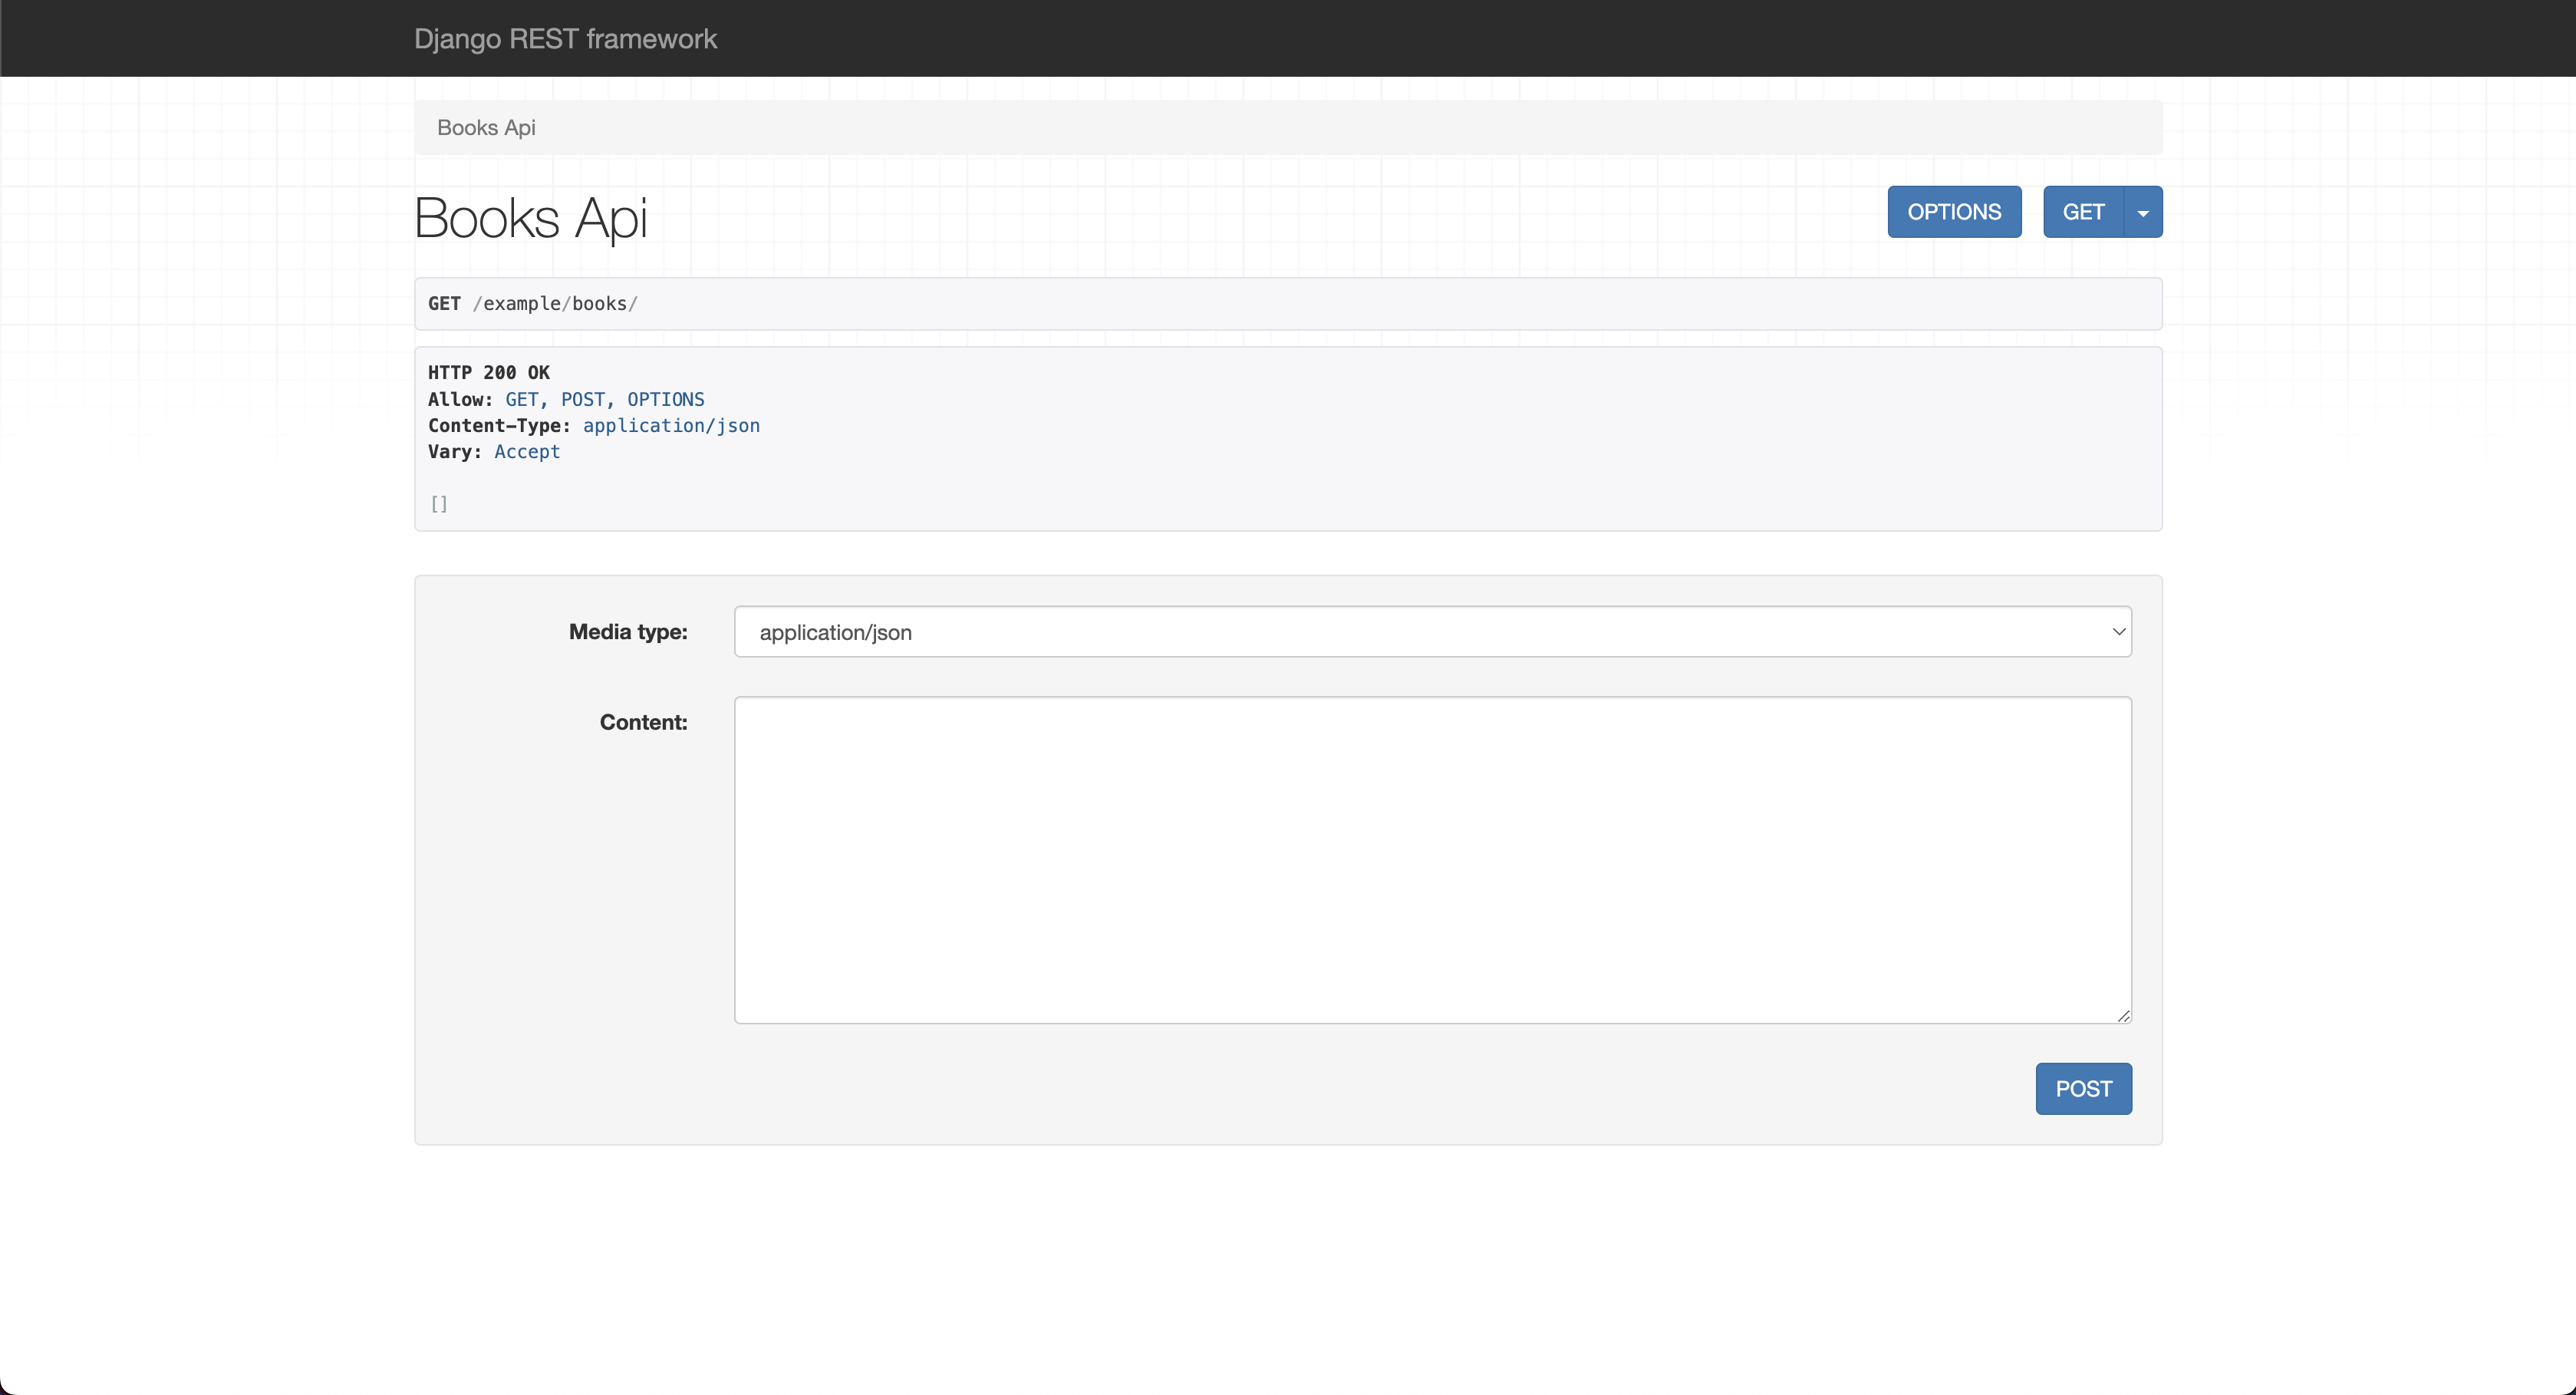Open the Books Api breadcrumb link
Viewport: 2576px width, 1395px height.
pos(486,128)
